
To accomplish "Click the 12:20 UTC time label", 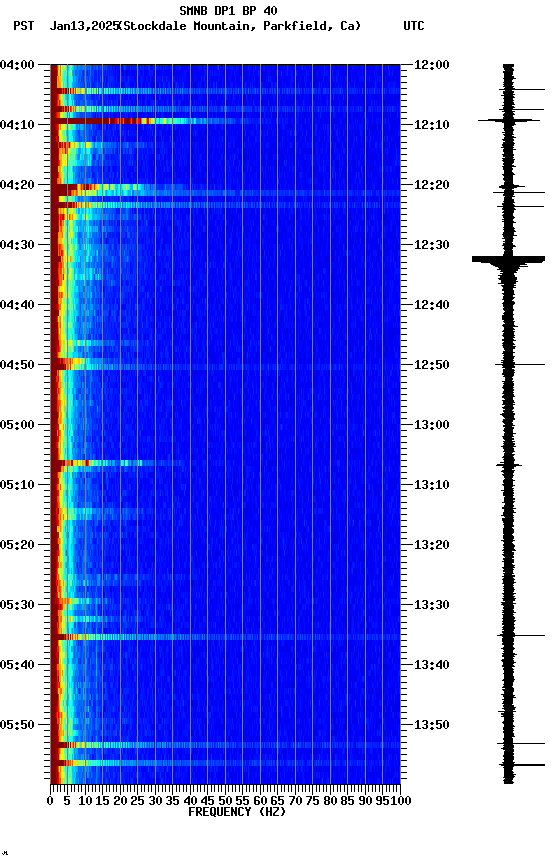I will point(432,185).
